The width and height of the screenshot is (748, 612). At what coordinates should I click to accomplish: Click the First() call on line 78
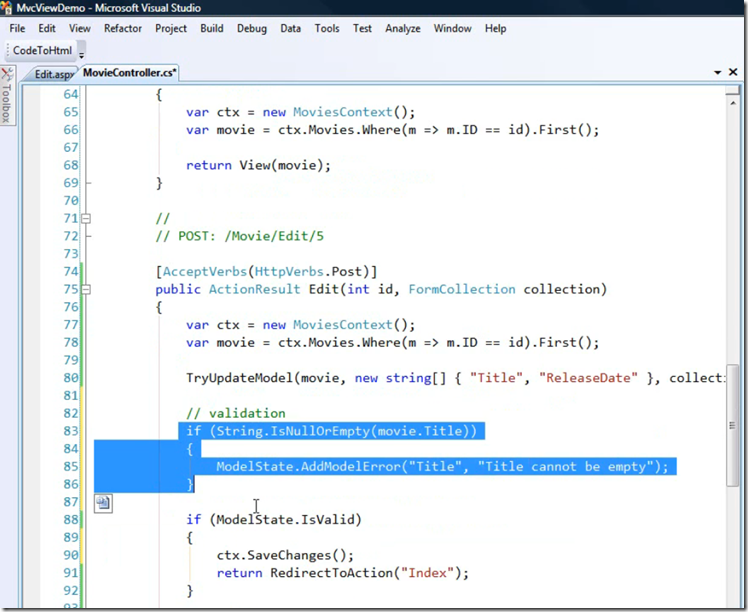[564, 342]
